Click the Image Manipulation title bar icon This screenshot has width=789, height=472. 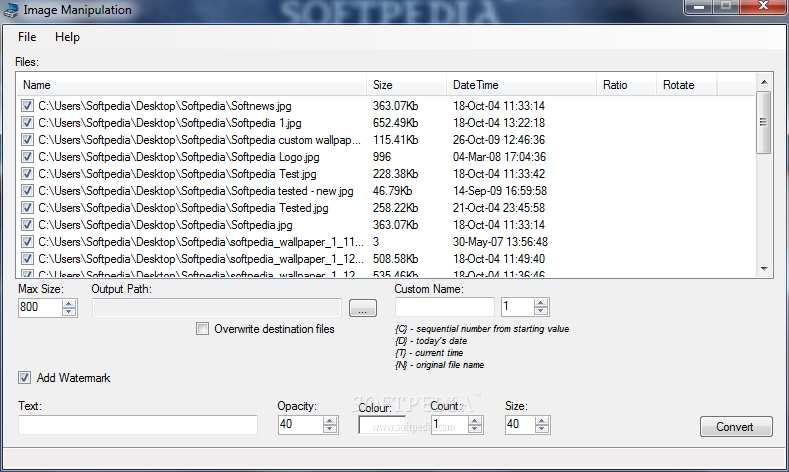click(x=11, y=10)
